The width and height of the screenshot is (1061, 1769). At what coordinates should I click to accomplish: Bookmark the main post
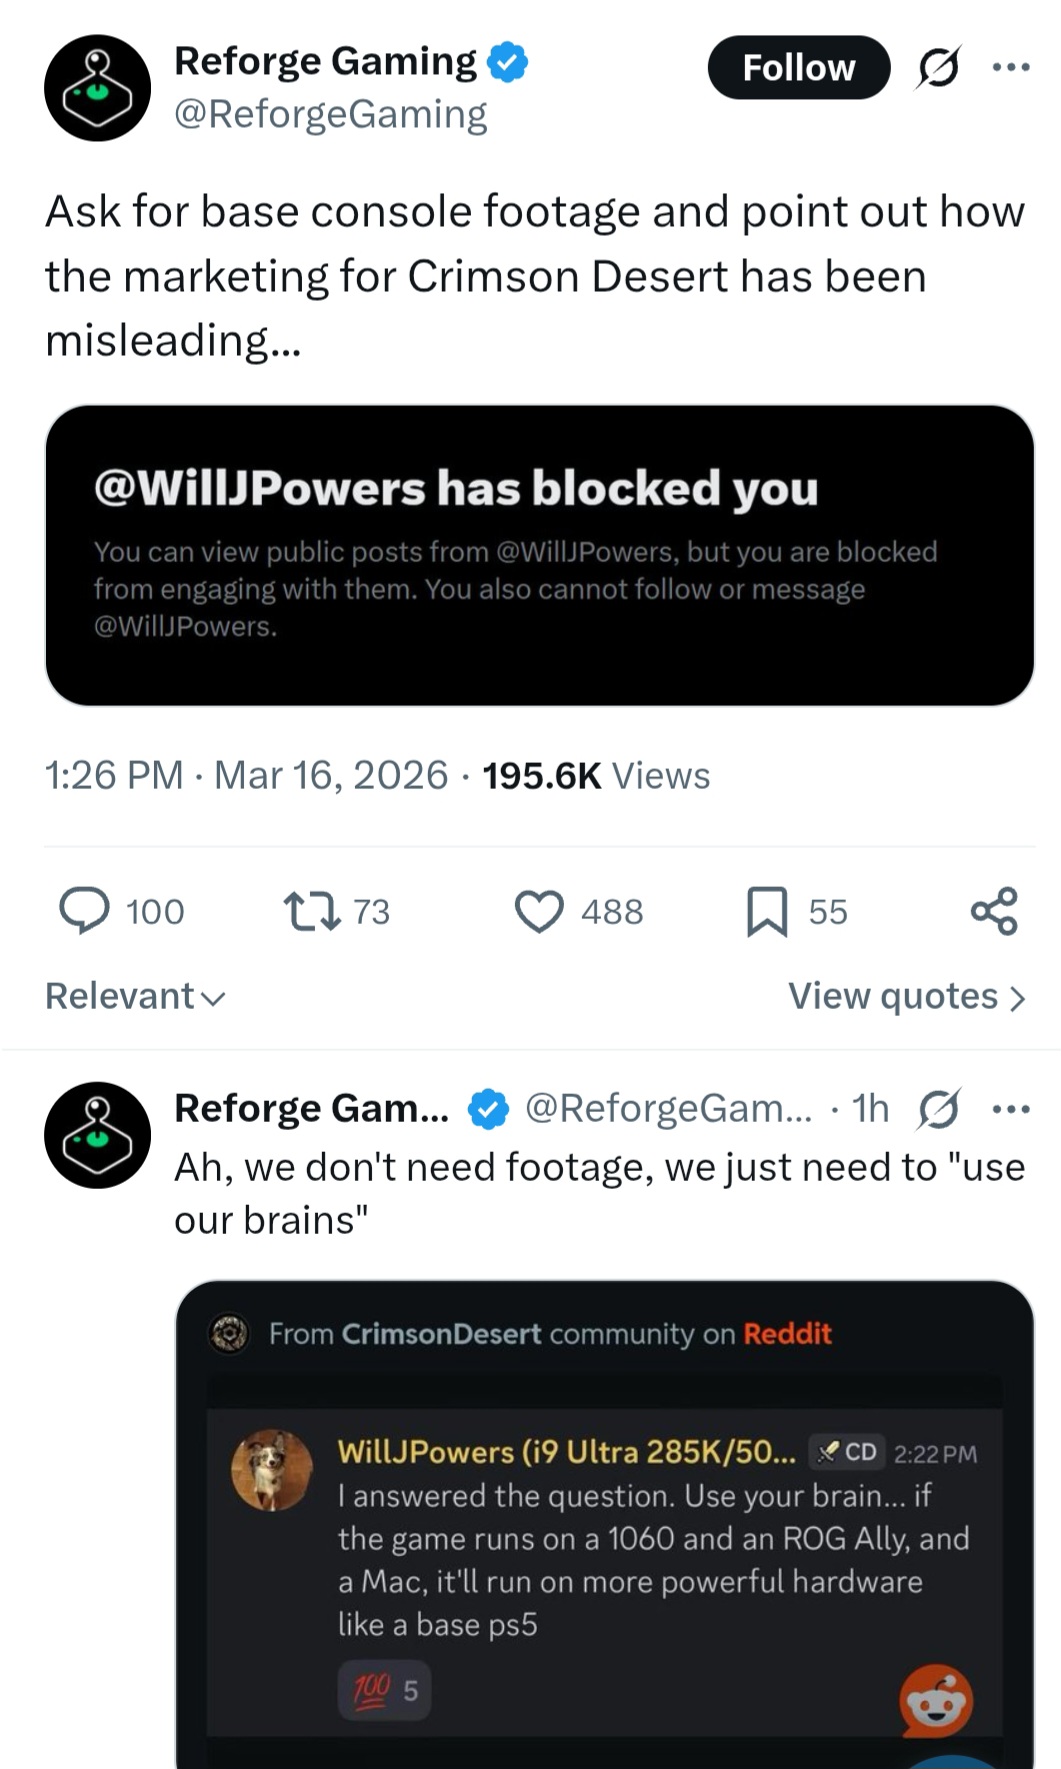pos(767,911)
